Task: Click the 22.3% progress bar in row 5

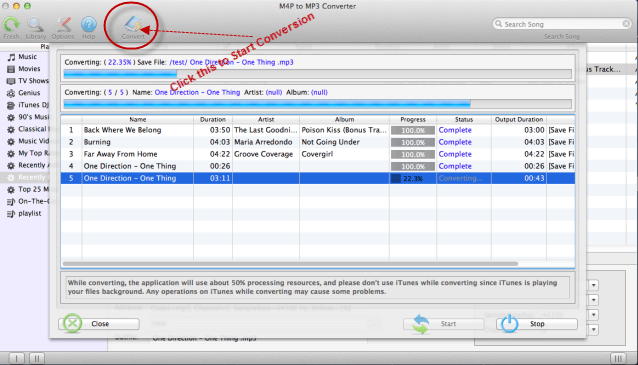Action: (x=413, y=178)
